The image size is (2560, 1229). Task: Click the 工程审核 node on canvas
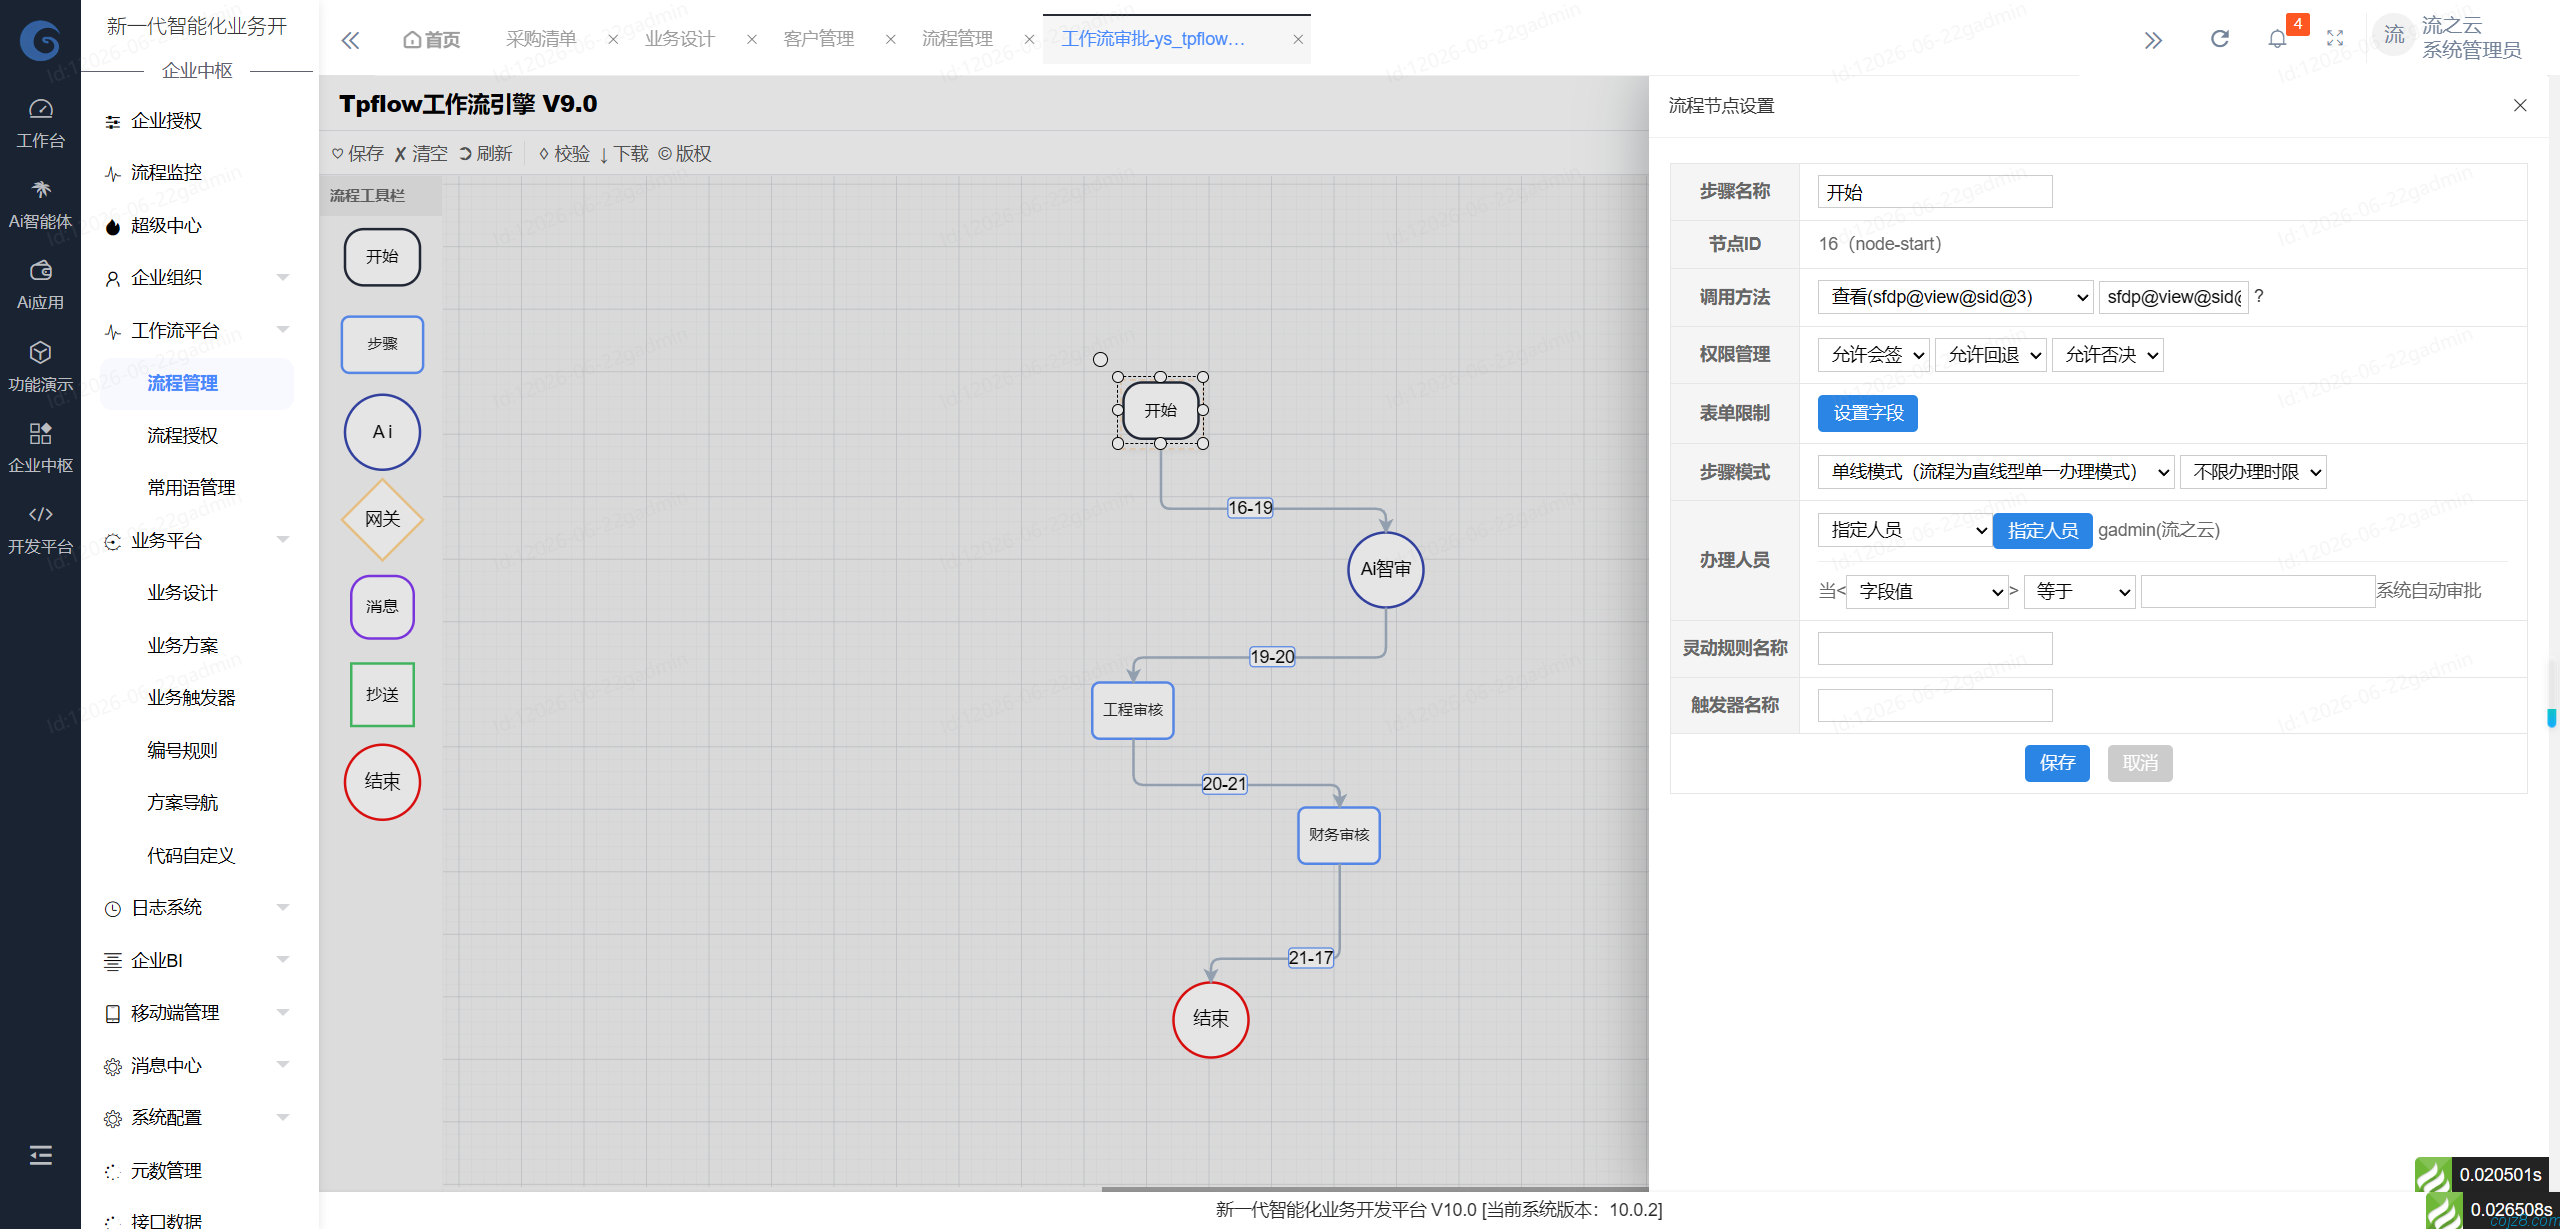[x=1133, y=710]
